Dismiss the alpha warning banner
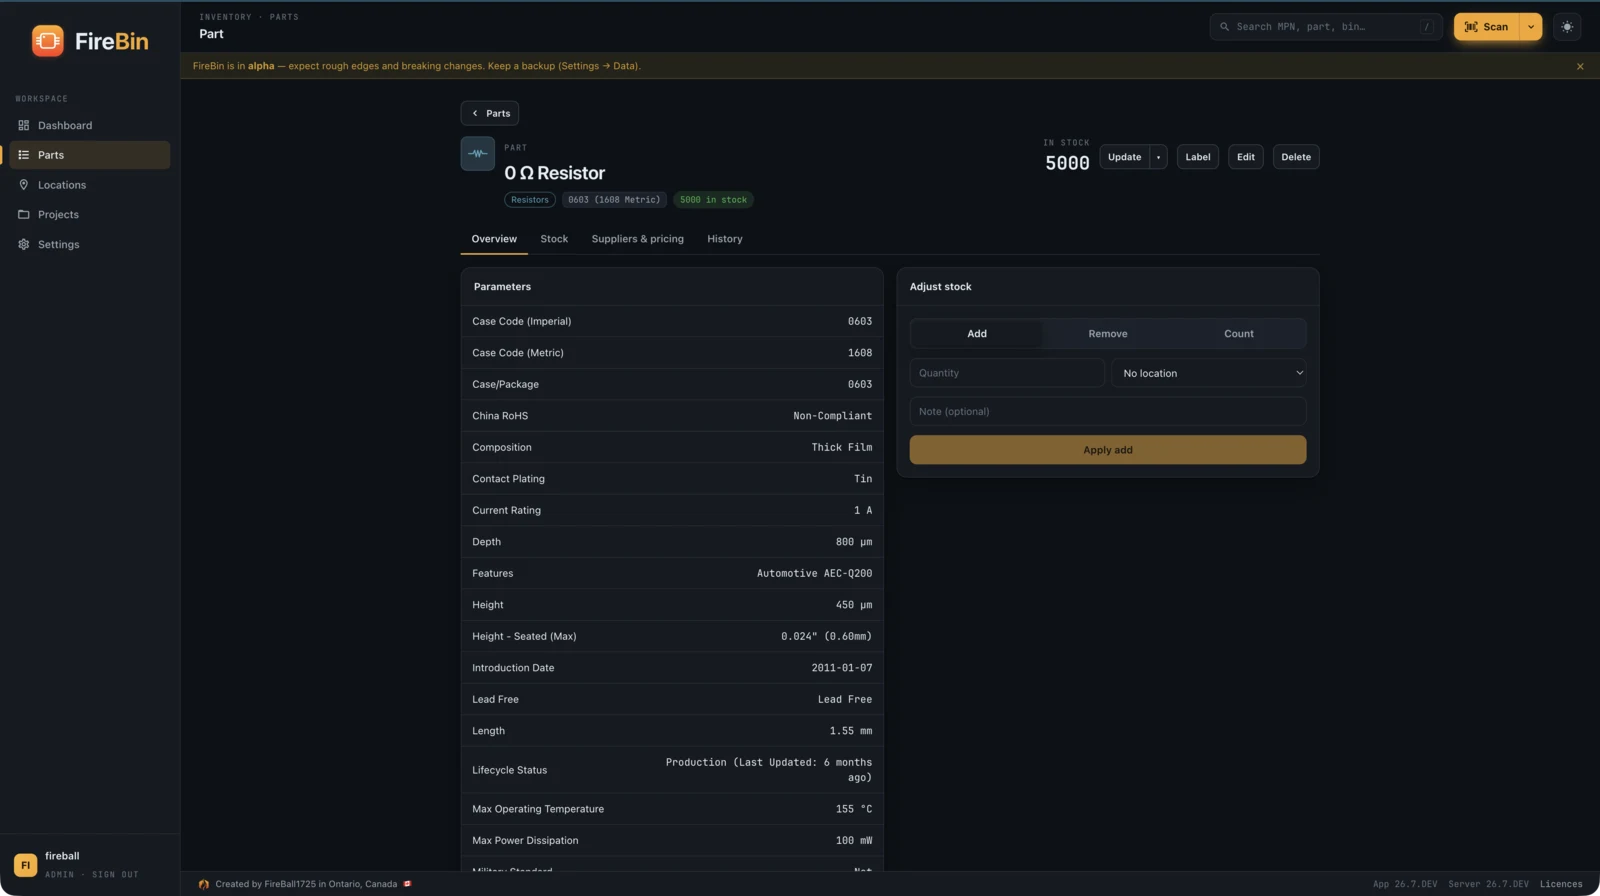The height and width of the screenshot is (896, 1600). click(x=1580, y=66)
